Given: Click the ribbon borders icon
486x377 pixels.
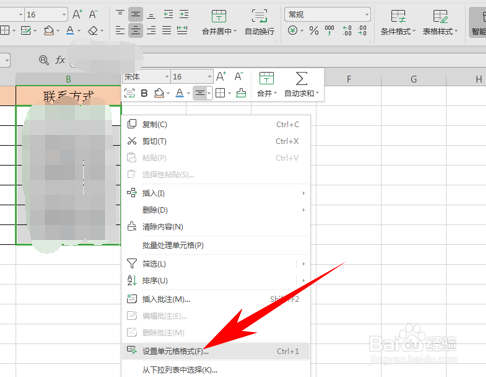Looking at the screenshot, I should coord(5,31).
